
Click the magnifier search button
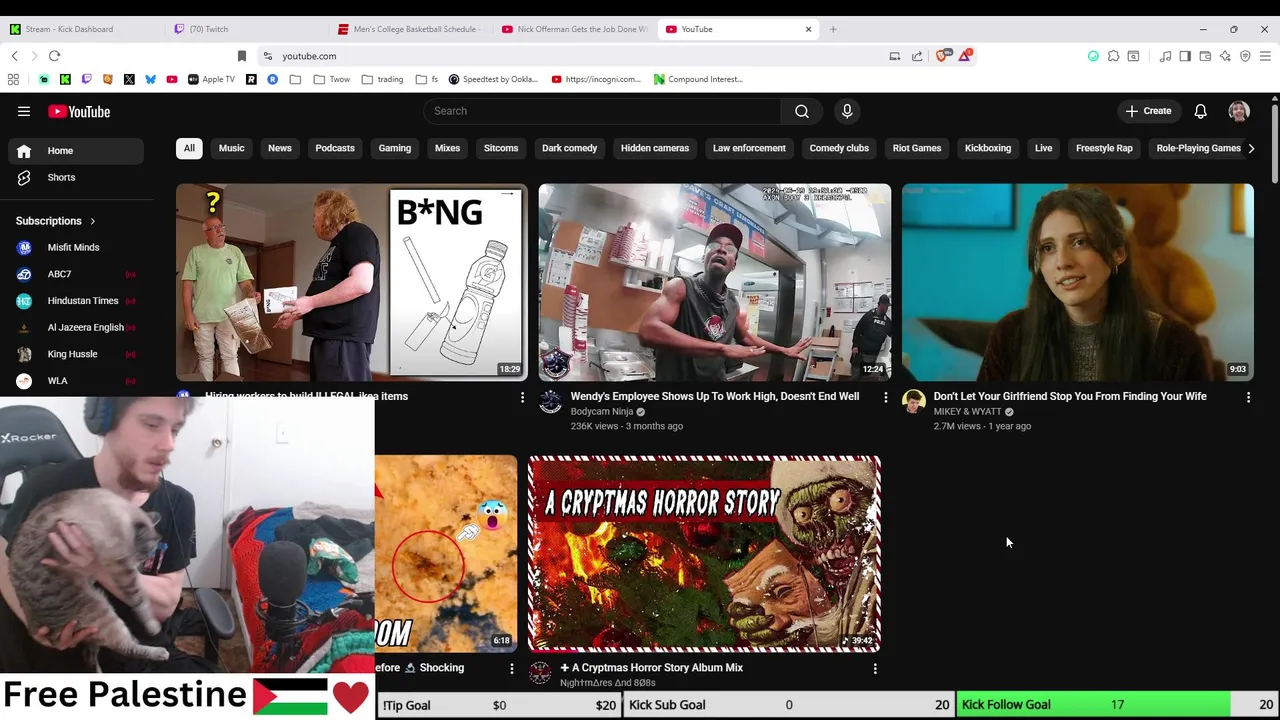tap(802, 111)
